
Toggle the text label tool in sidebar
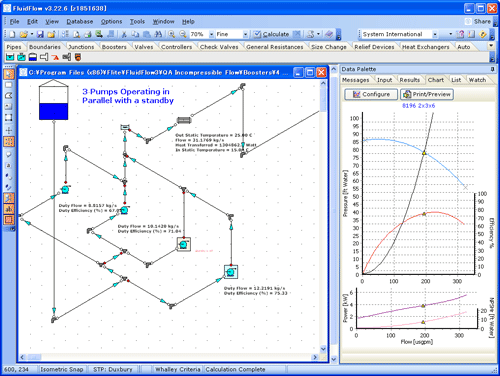[x=9, y=209]
